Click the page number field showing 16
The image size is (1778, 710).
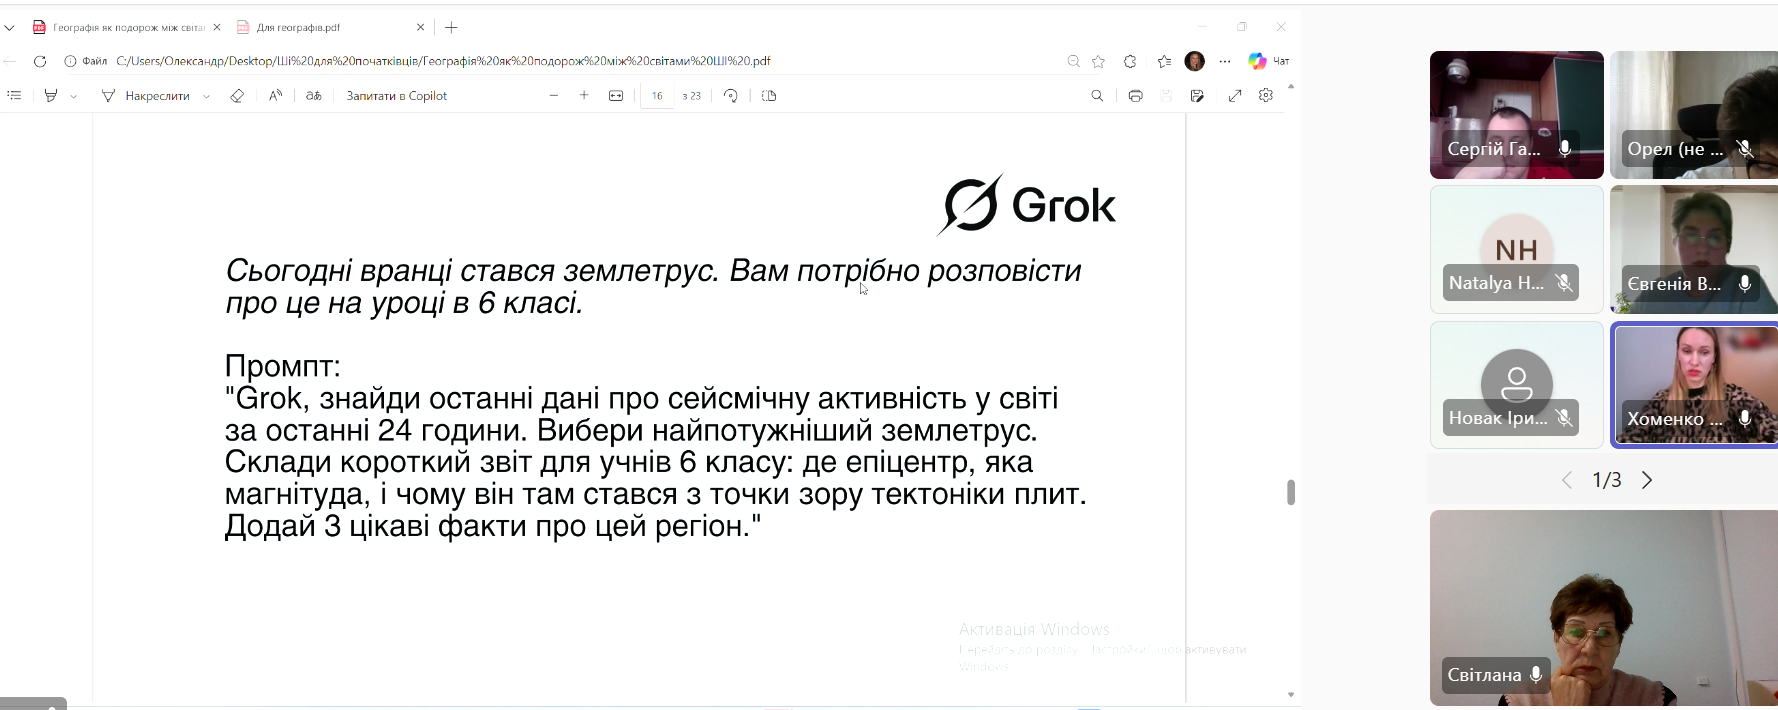tap(657, 96)
